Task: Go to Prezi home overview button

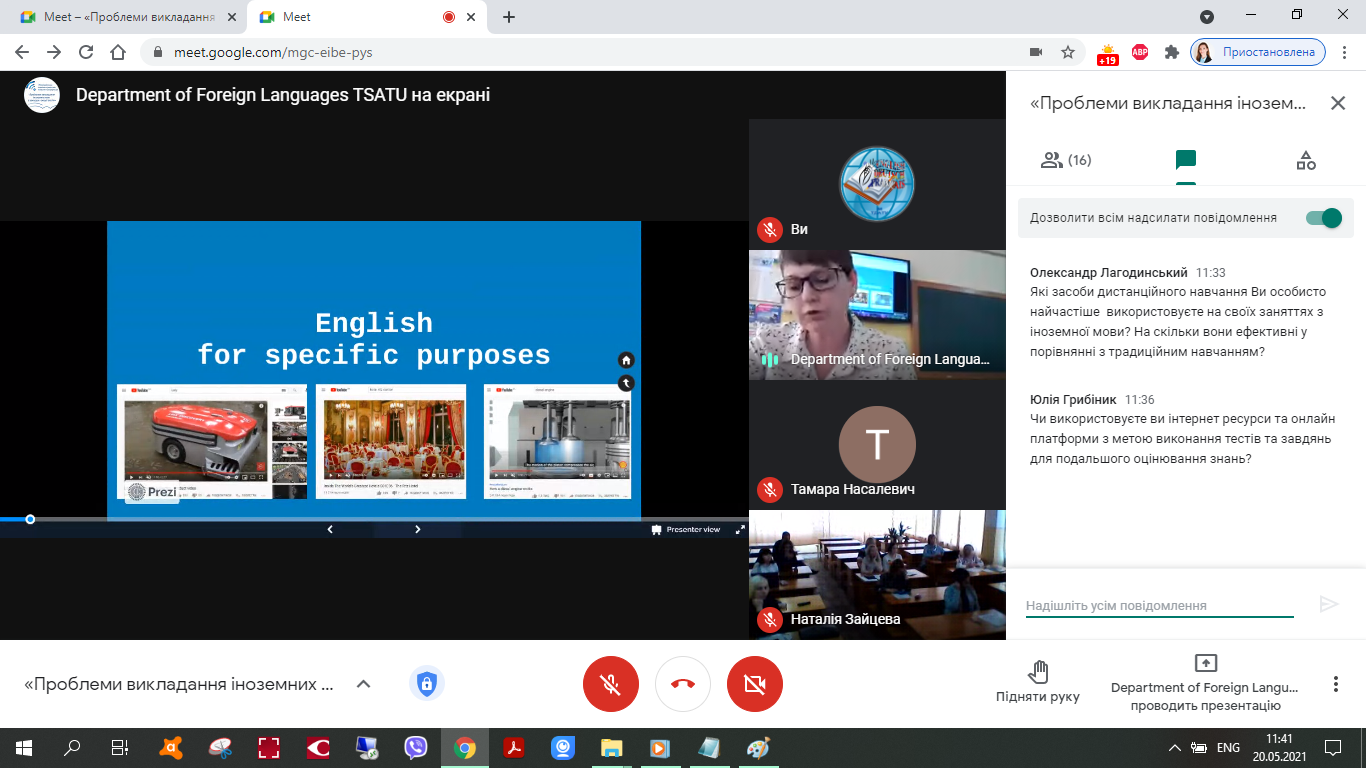Action: tap(626, 360)
